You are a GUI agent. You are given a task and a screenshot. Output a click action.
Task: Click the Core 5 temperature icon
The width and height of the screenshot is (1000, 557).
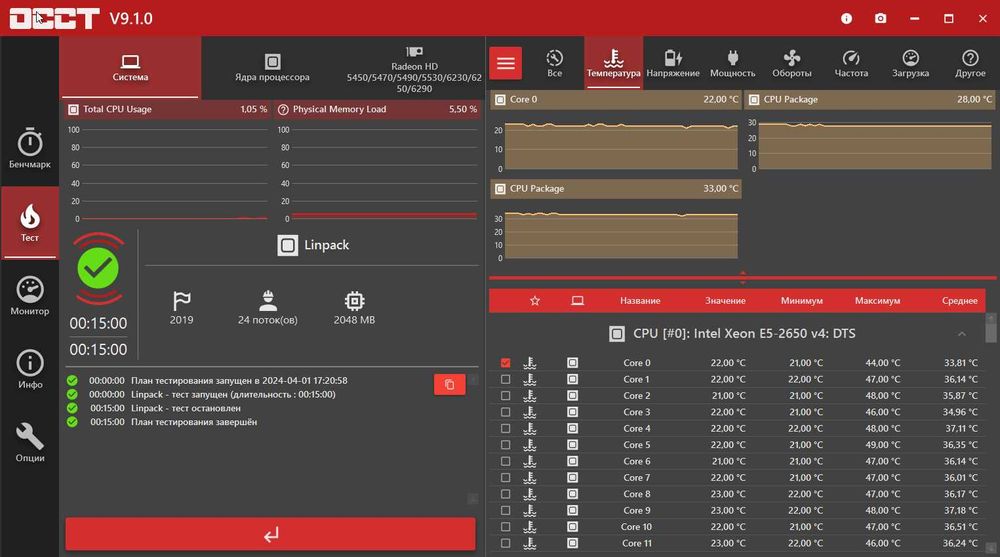coord(529,445)
